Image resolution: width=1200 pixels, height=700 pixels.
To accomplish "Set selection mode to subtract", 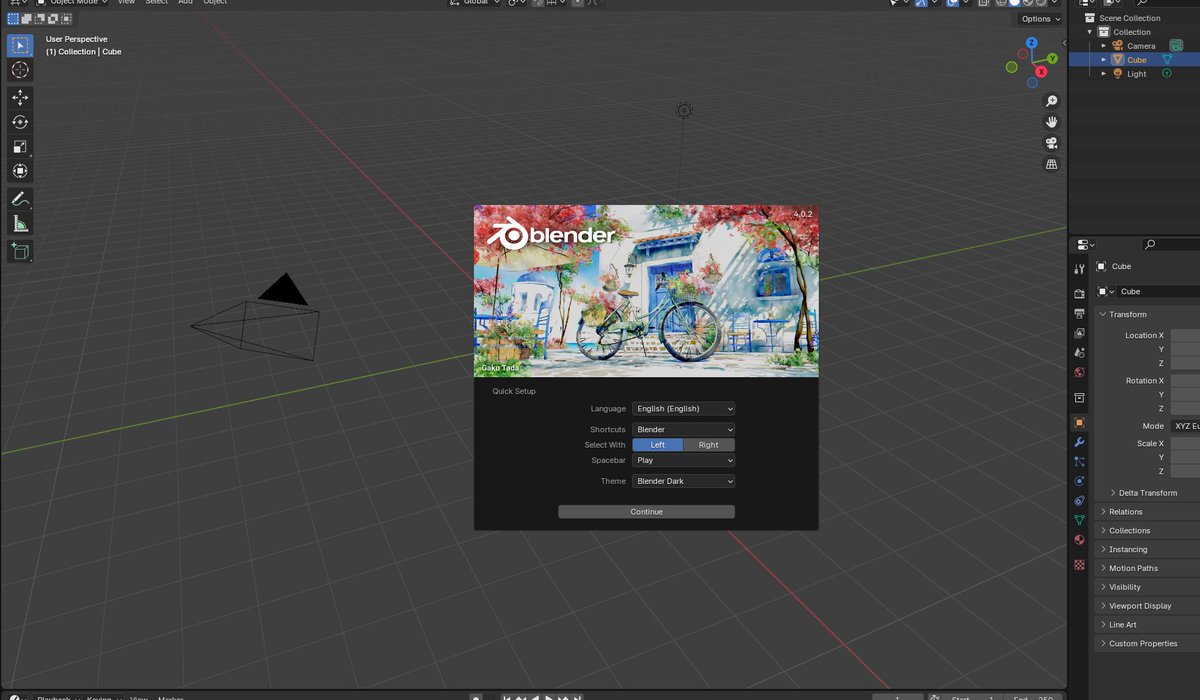I will point(39,19).
